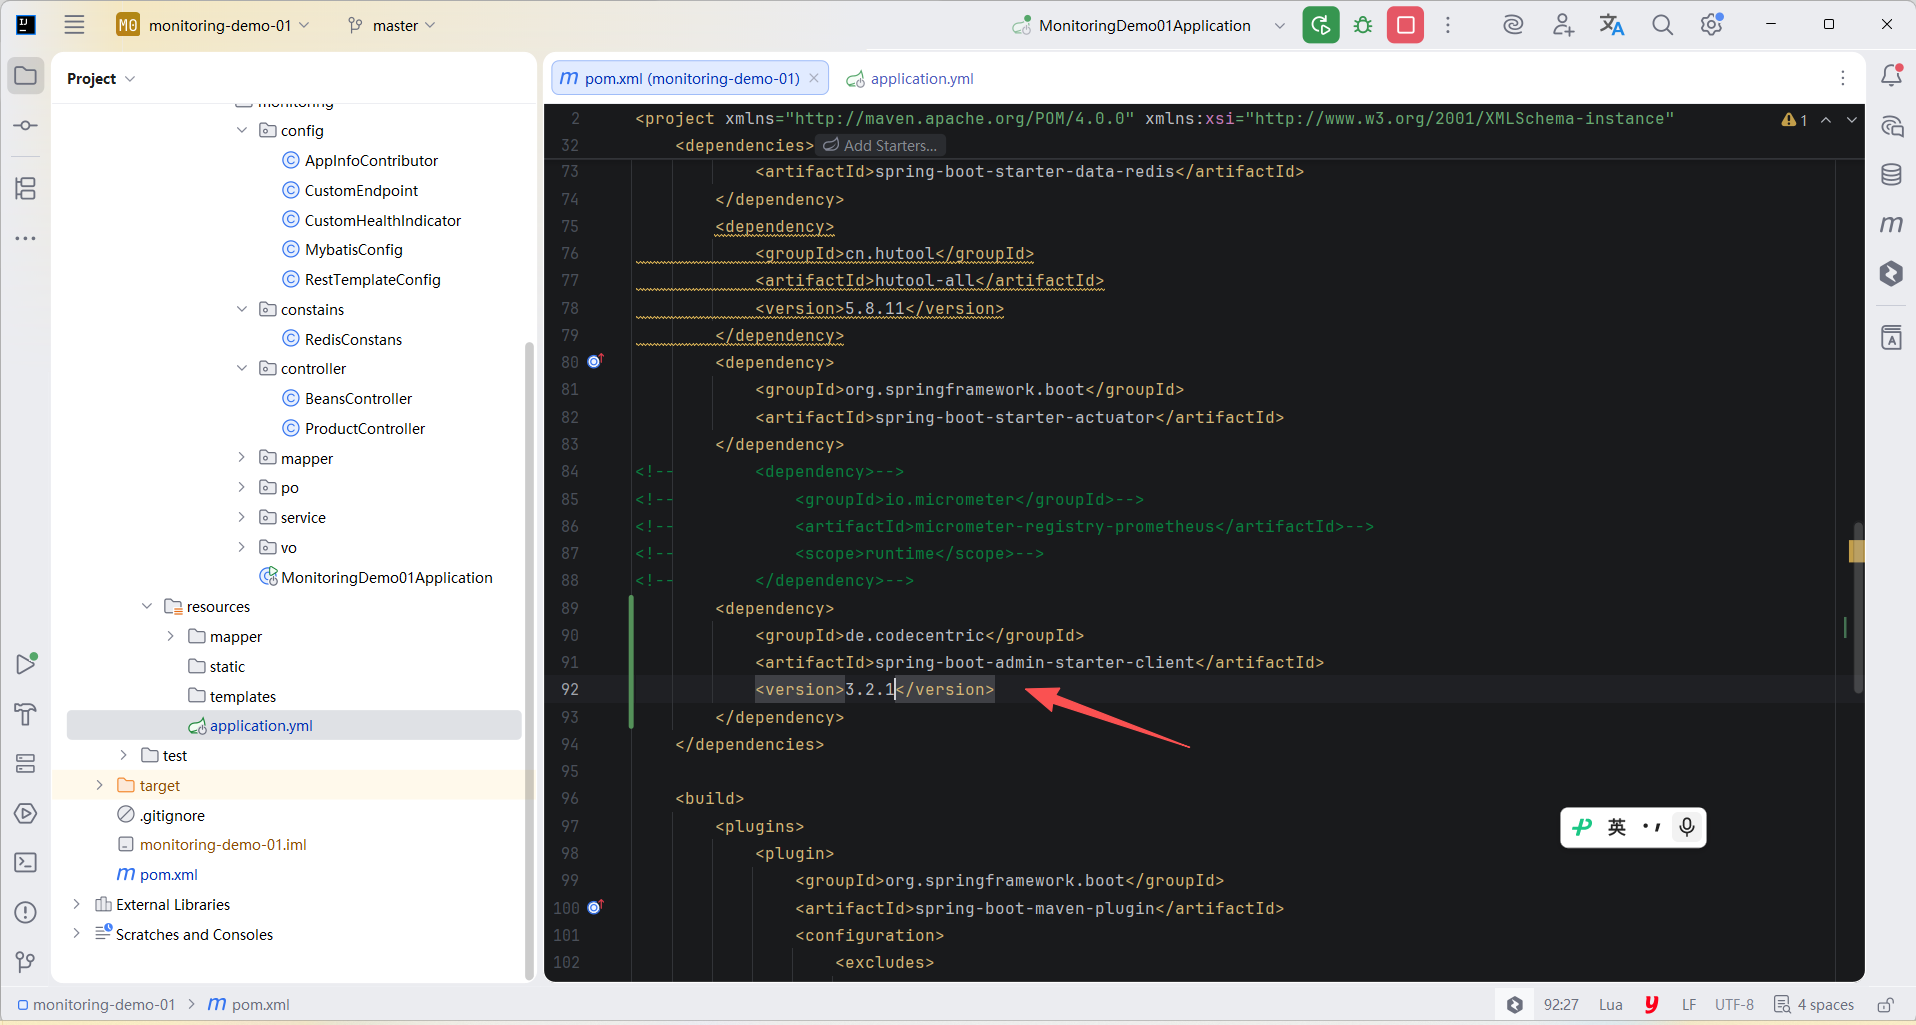The height and width of the screenshot is (1025, 1916).
Task: Open the Commit tool window
Action: click(x=26, y=126)
